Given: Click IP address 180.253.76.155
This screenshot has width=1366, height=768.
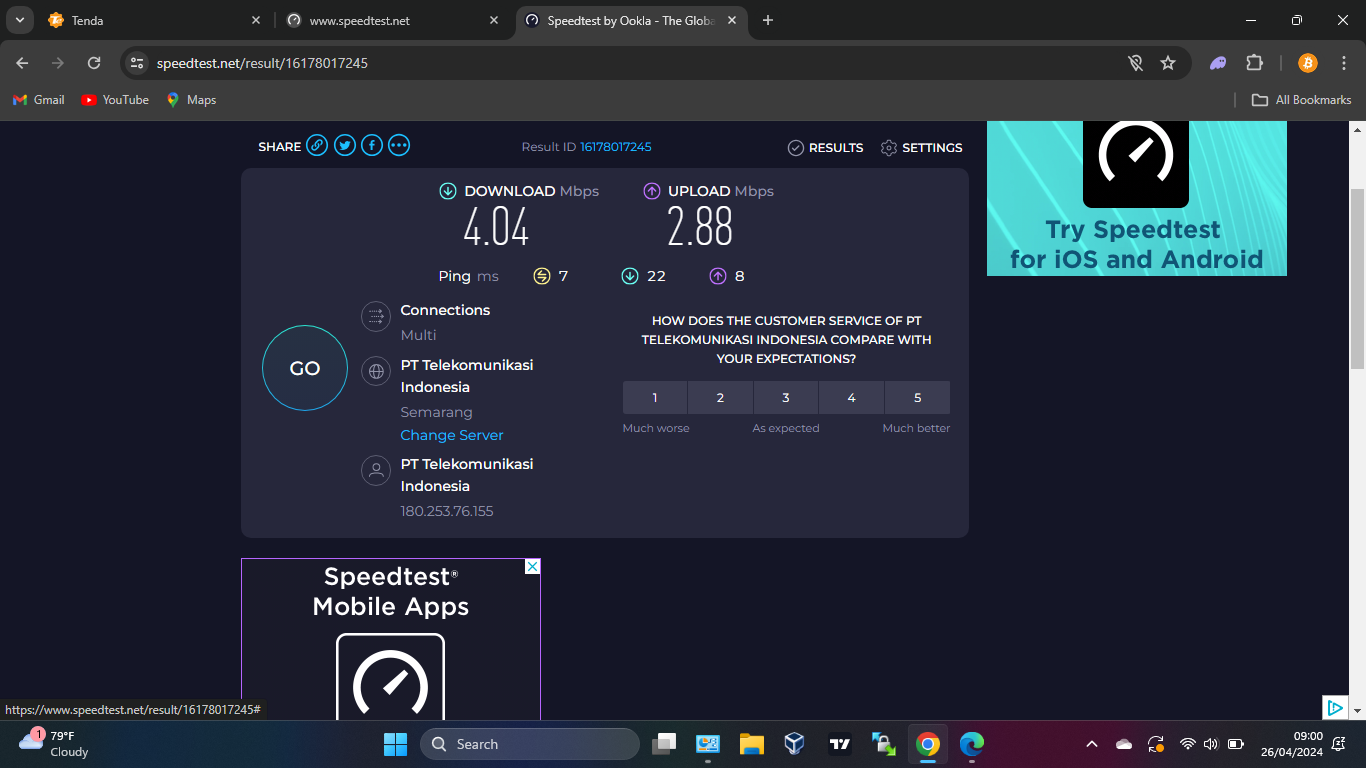Looking at the screenshot, I should pyautogui.click(x=447, y=511).
